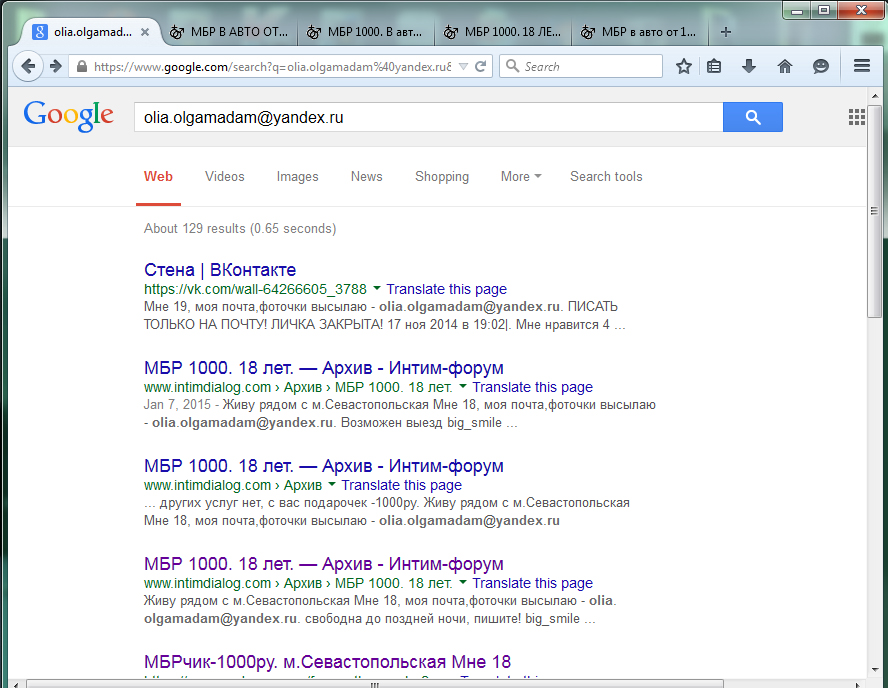This screenshot has height=688, width=888.
Task: Translate the свободна до поздней ночи result
Action: click(x=532, y=583)
